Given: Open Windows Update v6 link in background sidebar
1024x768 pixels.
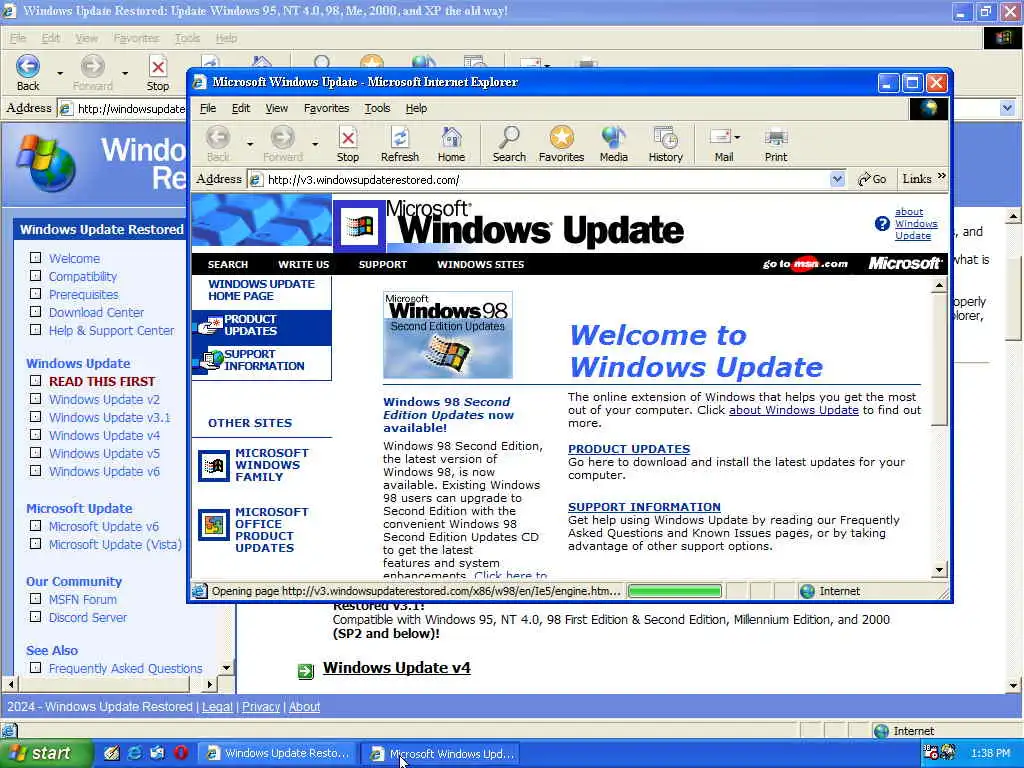Looking at the screenshot, I should (x=104, y=472).
